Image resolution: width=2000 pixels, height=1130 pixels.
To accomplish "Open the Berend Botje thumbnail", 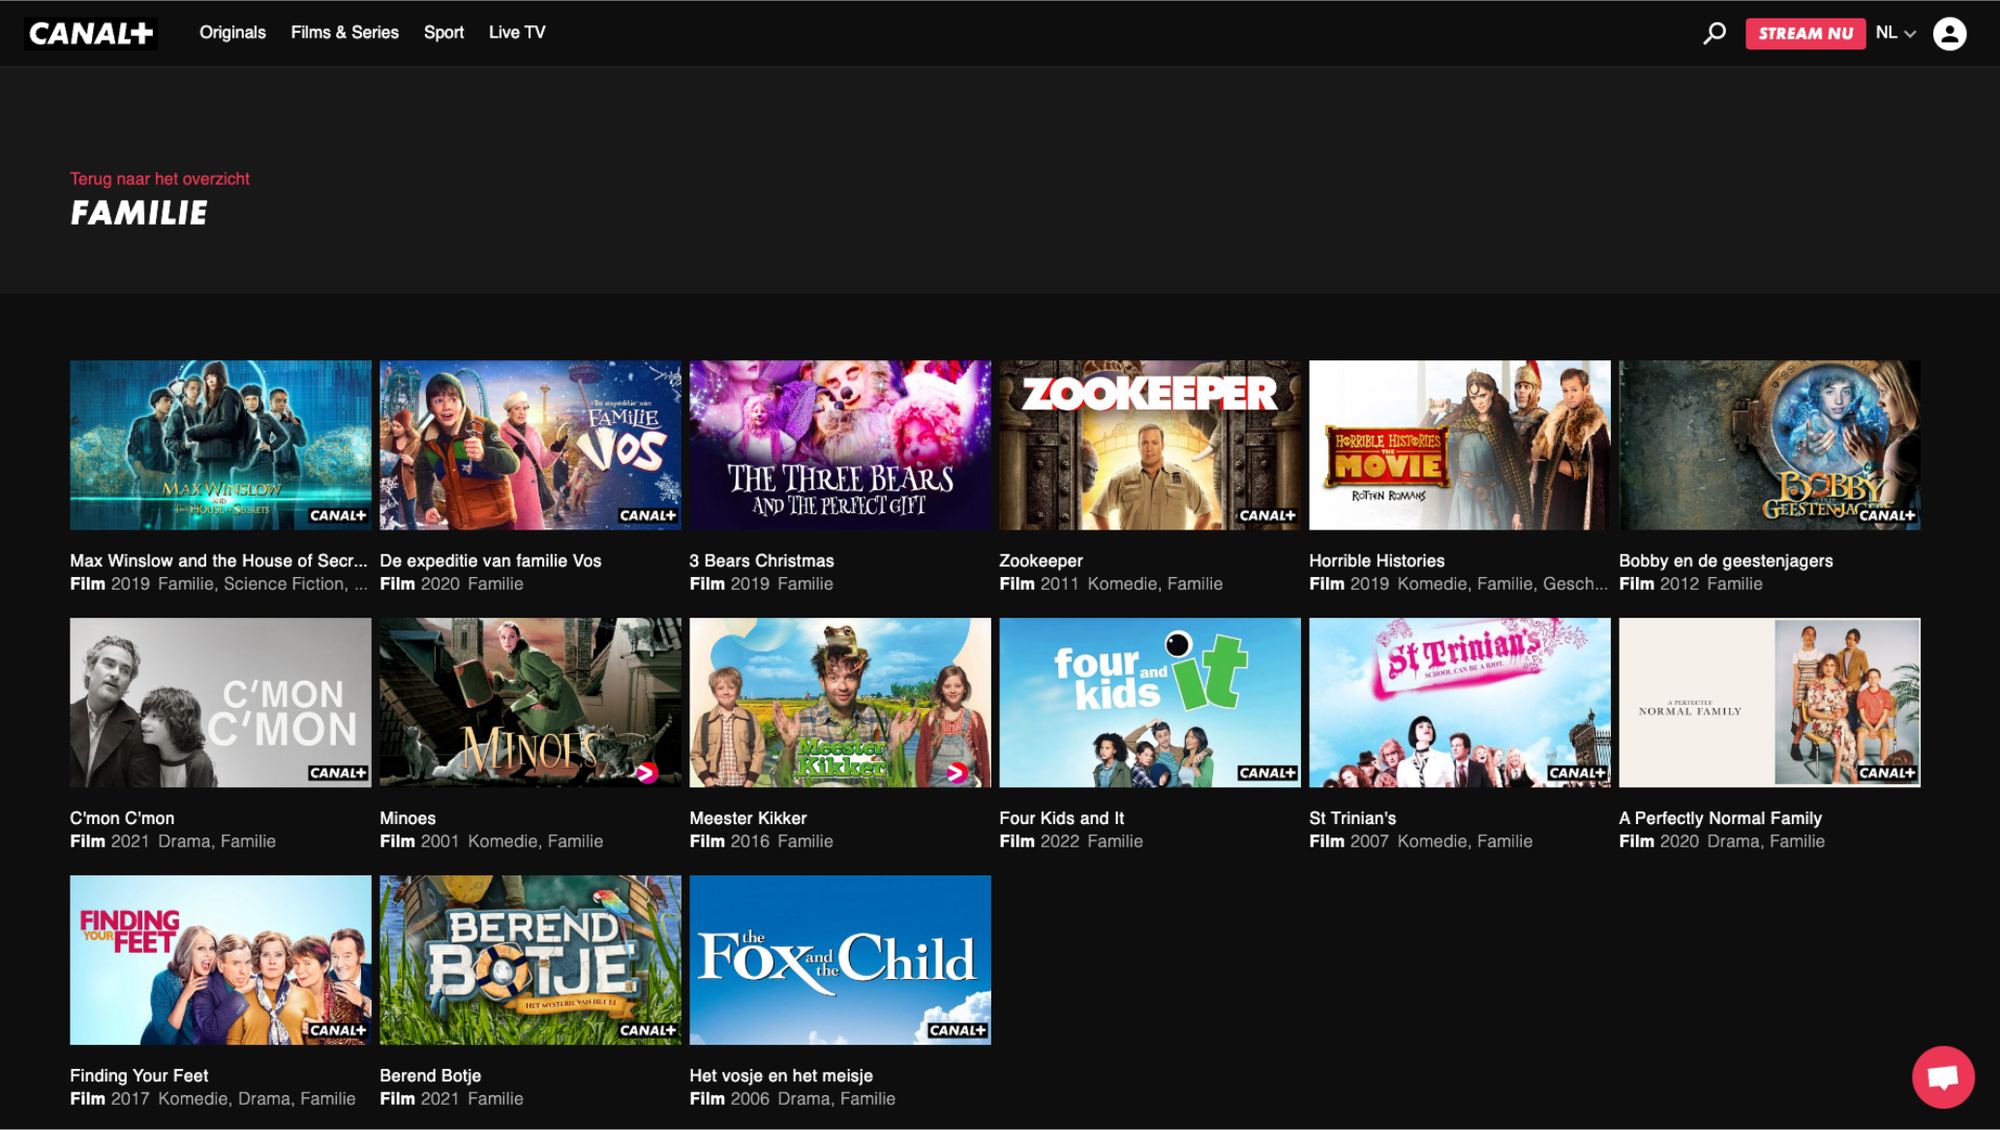I will pyautogui.click(x=530, y=960).
